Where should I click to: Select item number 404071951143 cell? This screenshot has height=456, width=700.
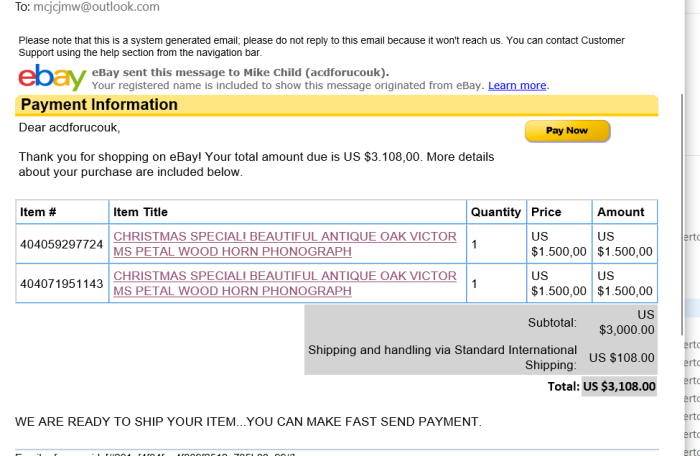coord(62,283)
